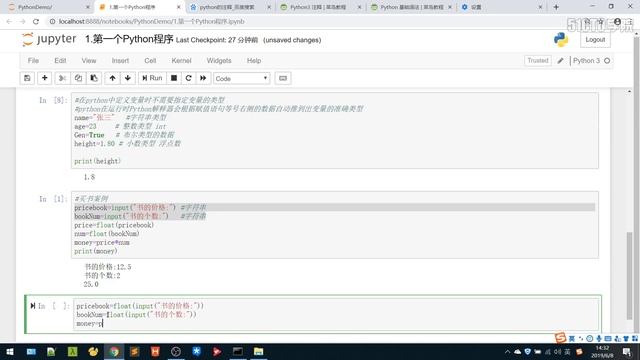Viewport: 640px width, 360px height.
Task: Open Sublime Text from the taskbar
Action: (135, 351)
